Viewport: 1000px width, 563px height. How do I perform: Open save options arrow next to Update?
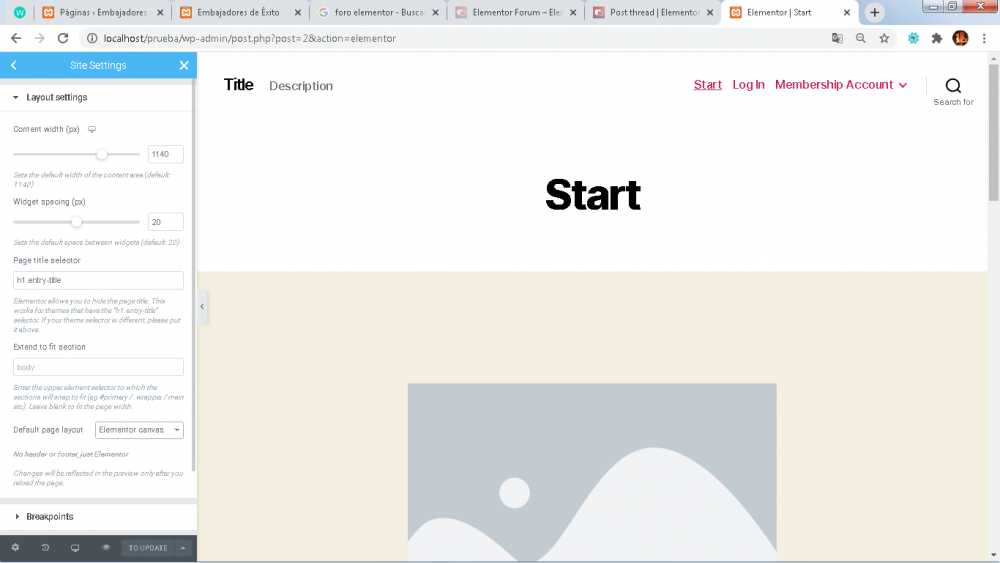[x=183, y=548]
